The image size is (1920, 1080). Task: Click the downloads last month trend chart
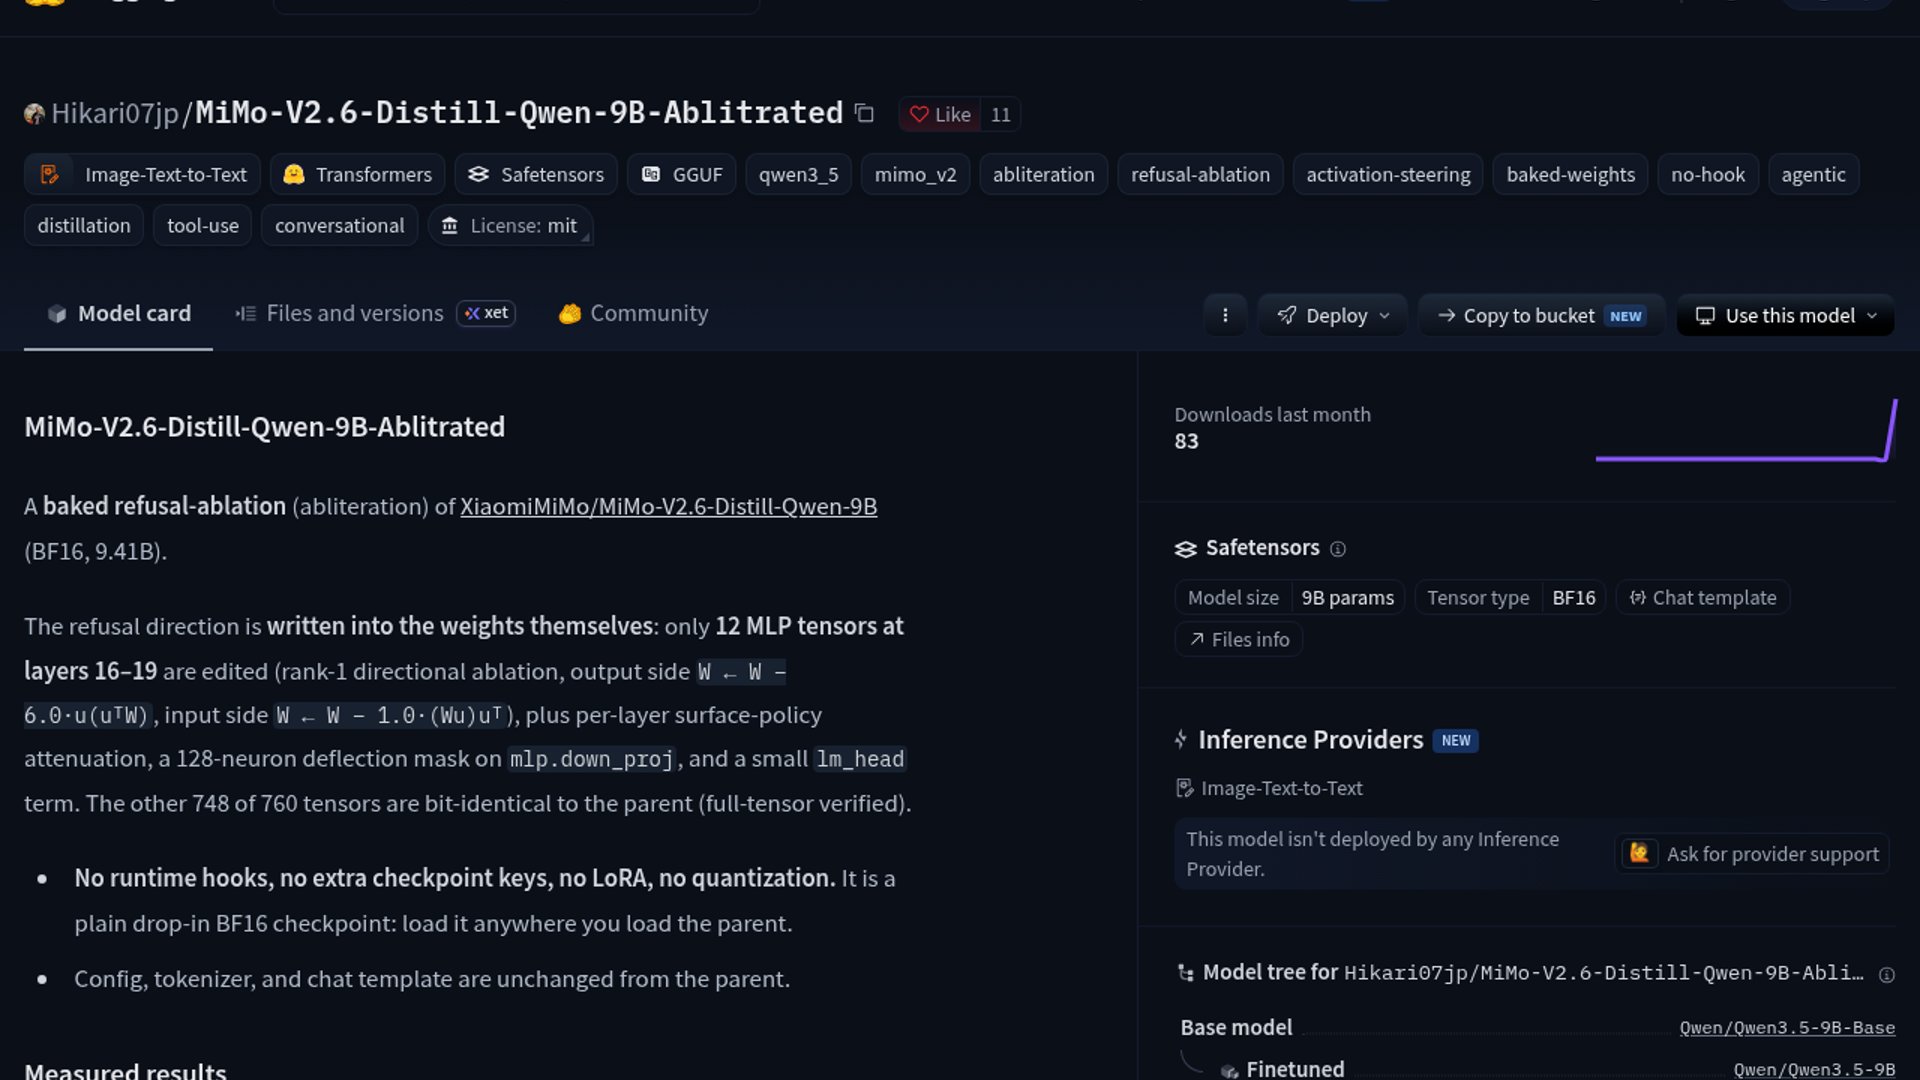coord(1746,432)
